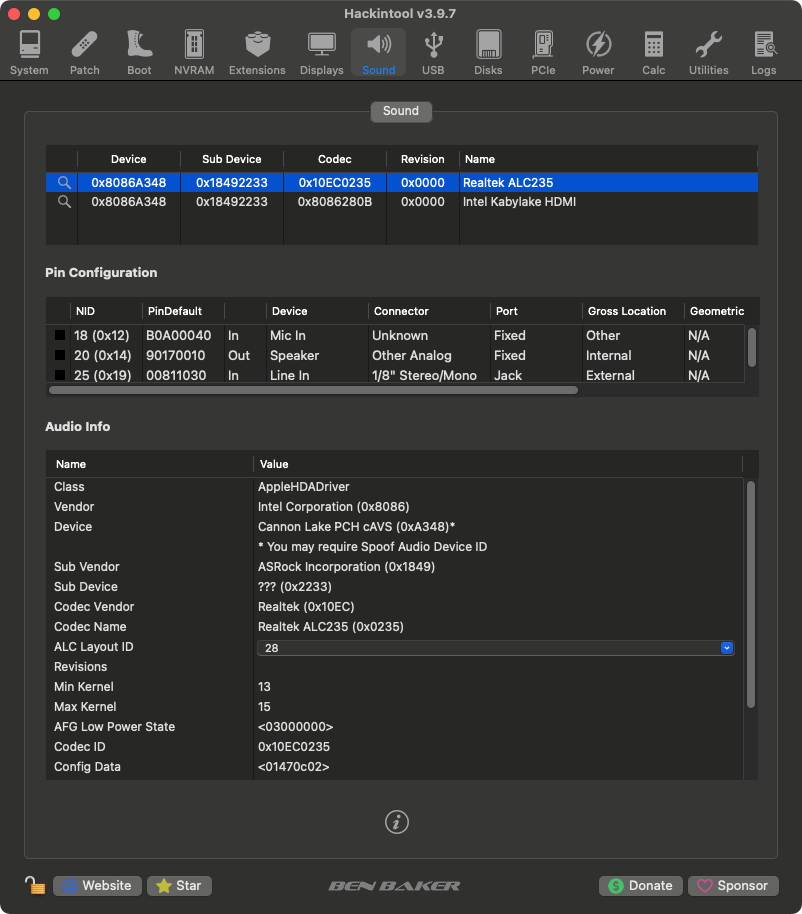This screenshot has height=914, width=802.
Task: Open the Logs toolbar tab
Action: [763, 53]
